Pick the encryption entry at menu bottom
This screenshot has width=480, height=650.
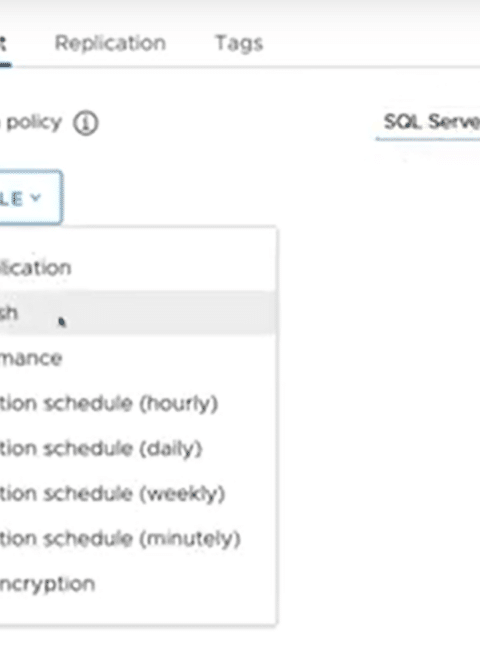pyautogui.click(x=138, y=584)
